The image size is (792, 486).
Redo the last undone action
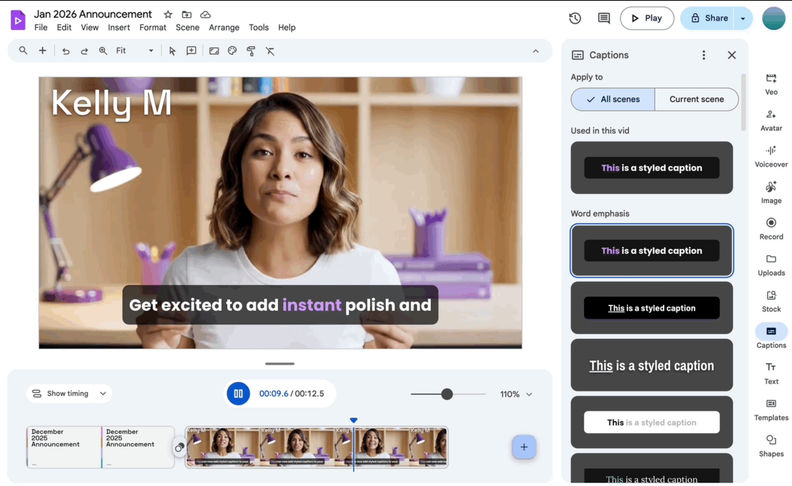pyautogui.click(x=84, y=51)
